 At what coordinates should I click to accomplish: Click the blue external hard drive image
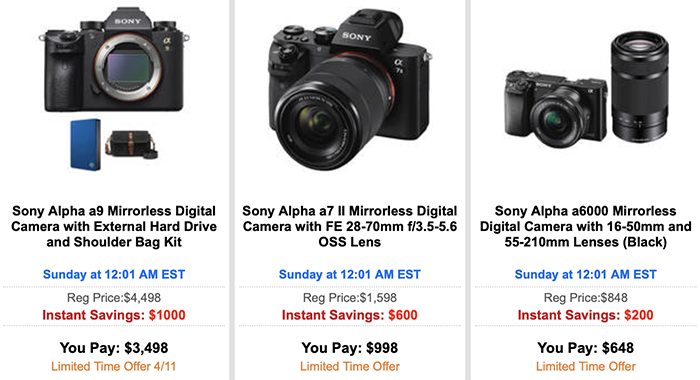pyautogui.click(x=85, y=144)
